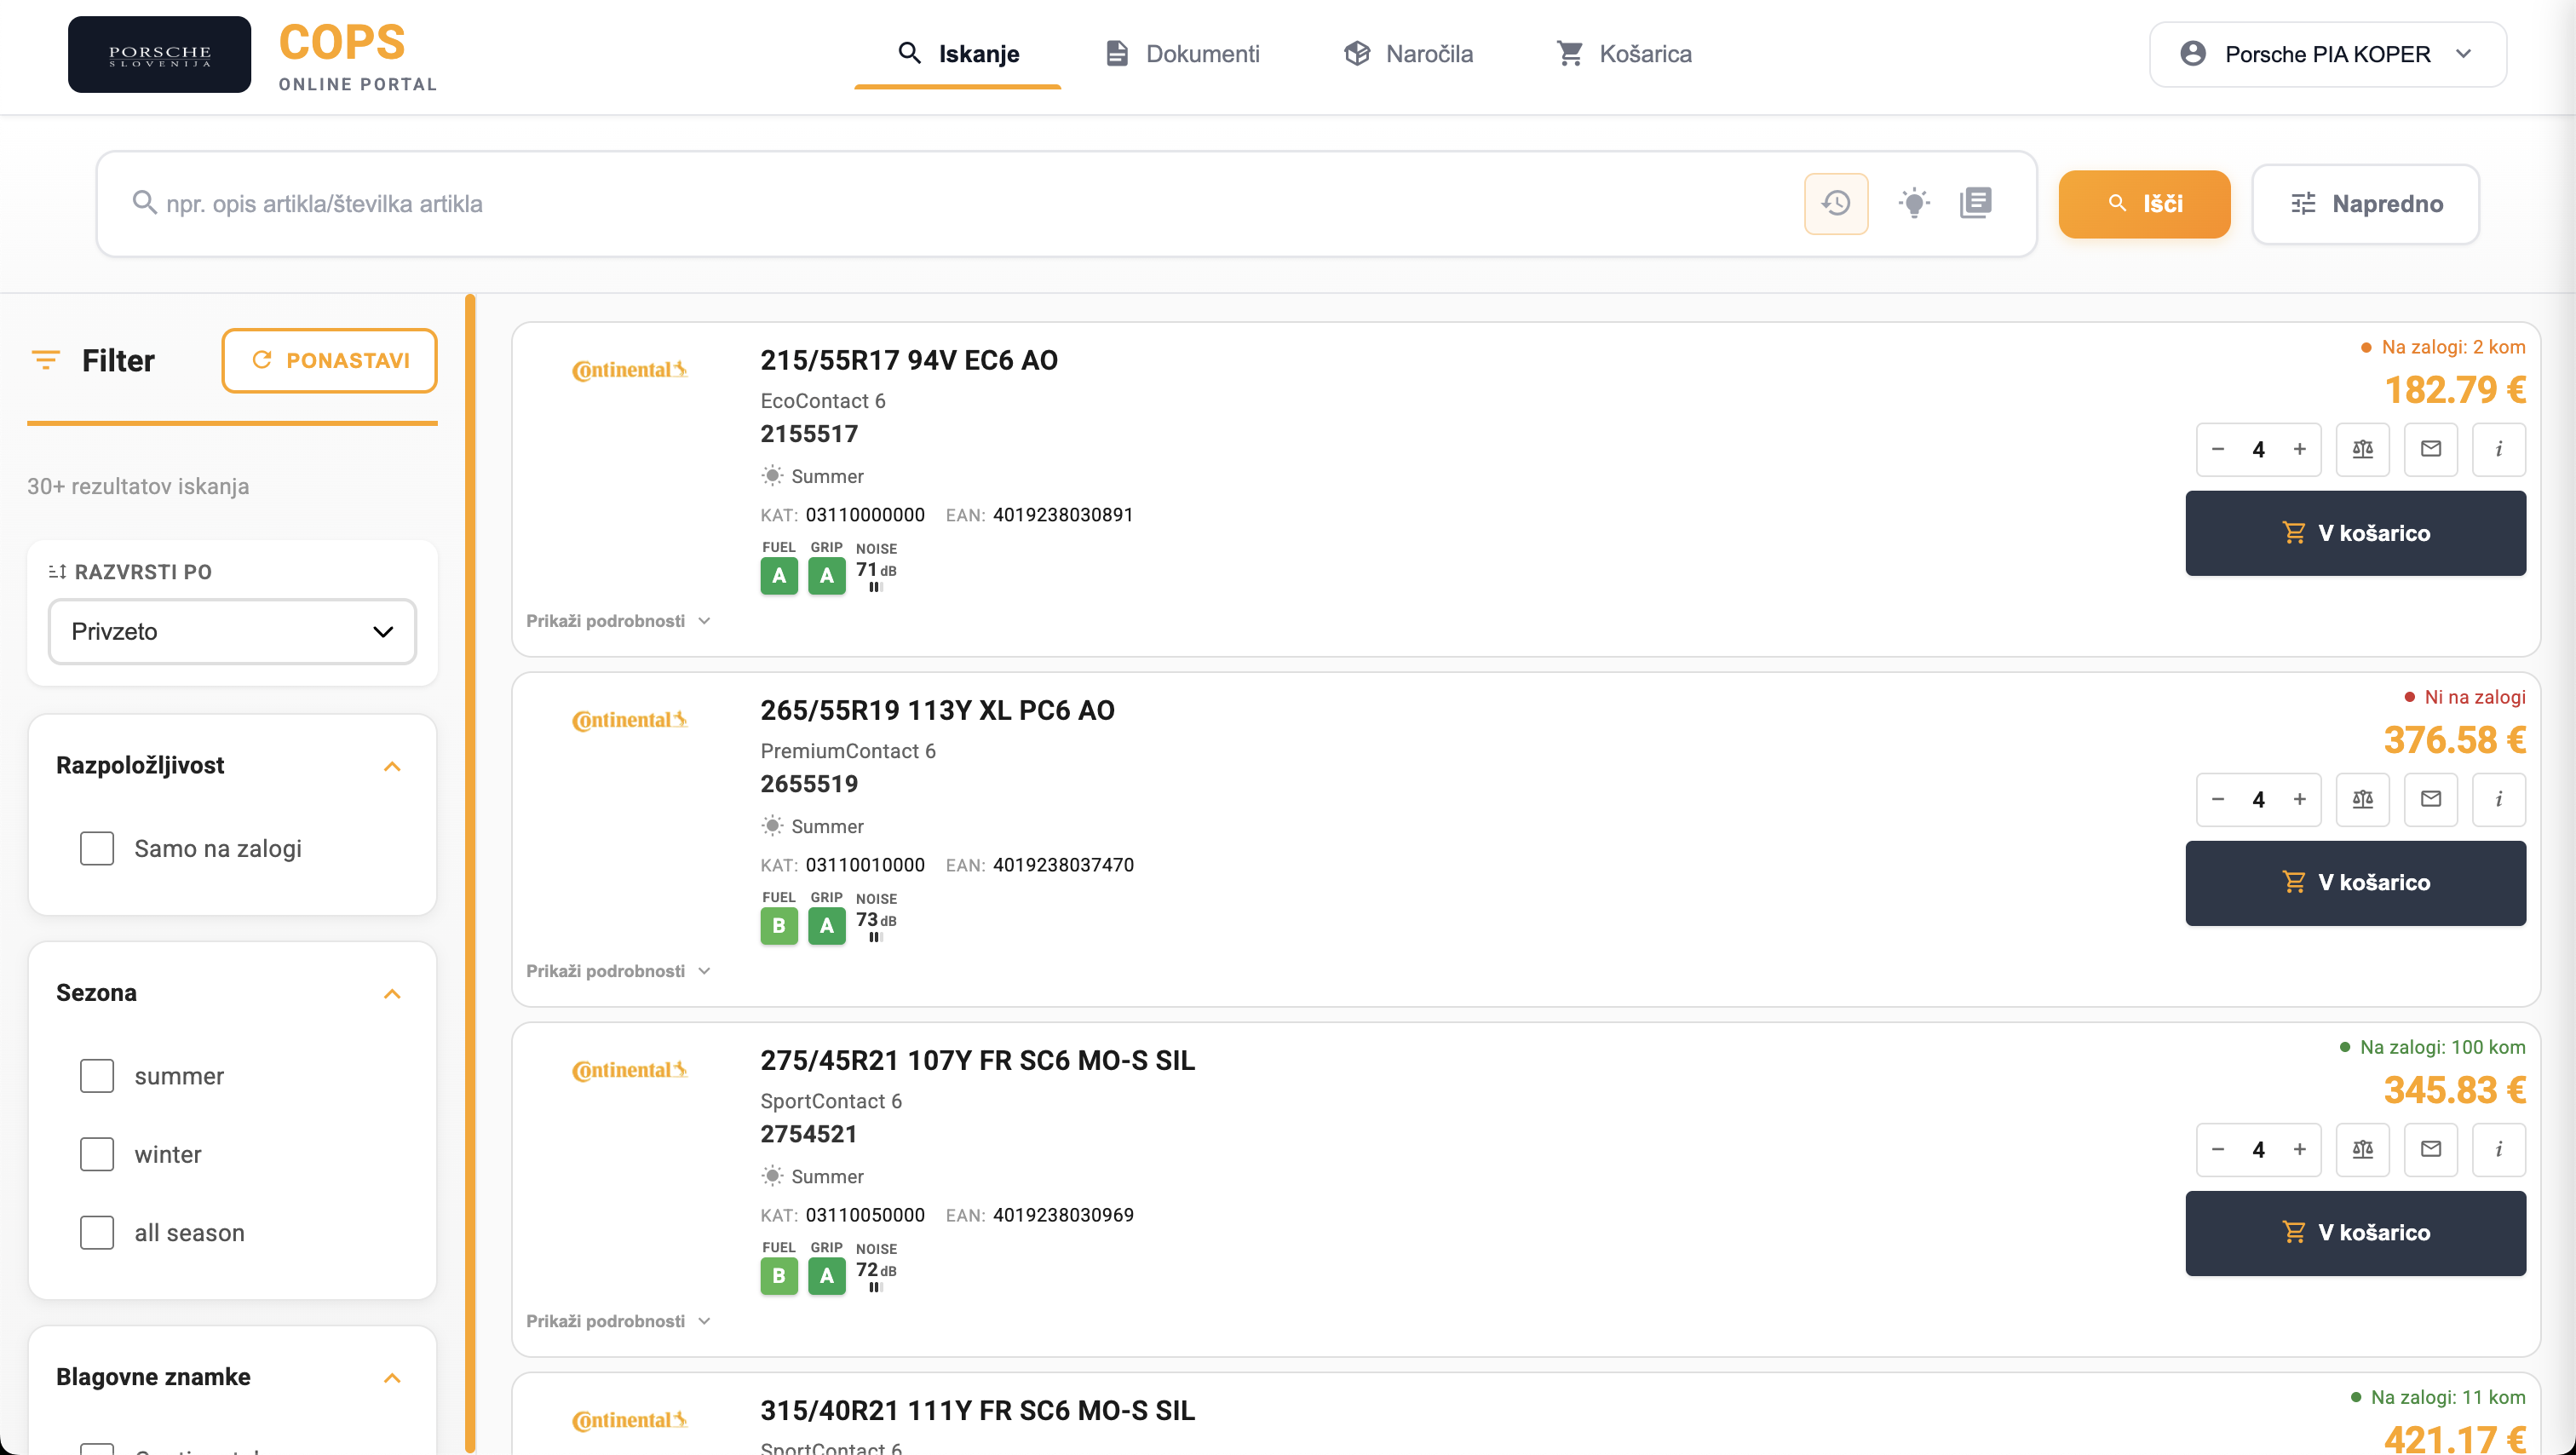Switch to the Iskanje tab

click(958, 54)
